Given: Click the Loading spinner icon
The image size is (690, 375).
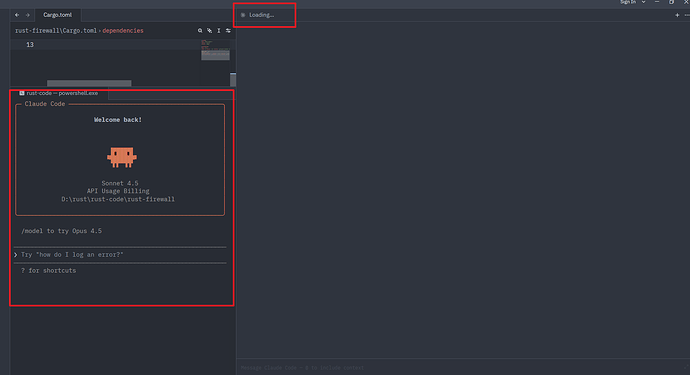Looking at the screenshot, I should pyautogui.click(x=243, y=15).
